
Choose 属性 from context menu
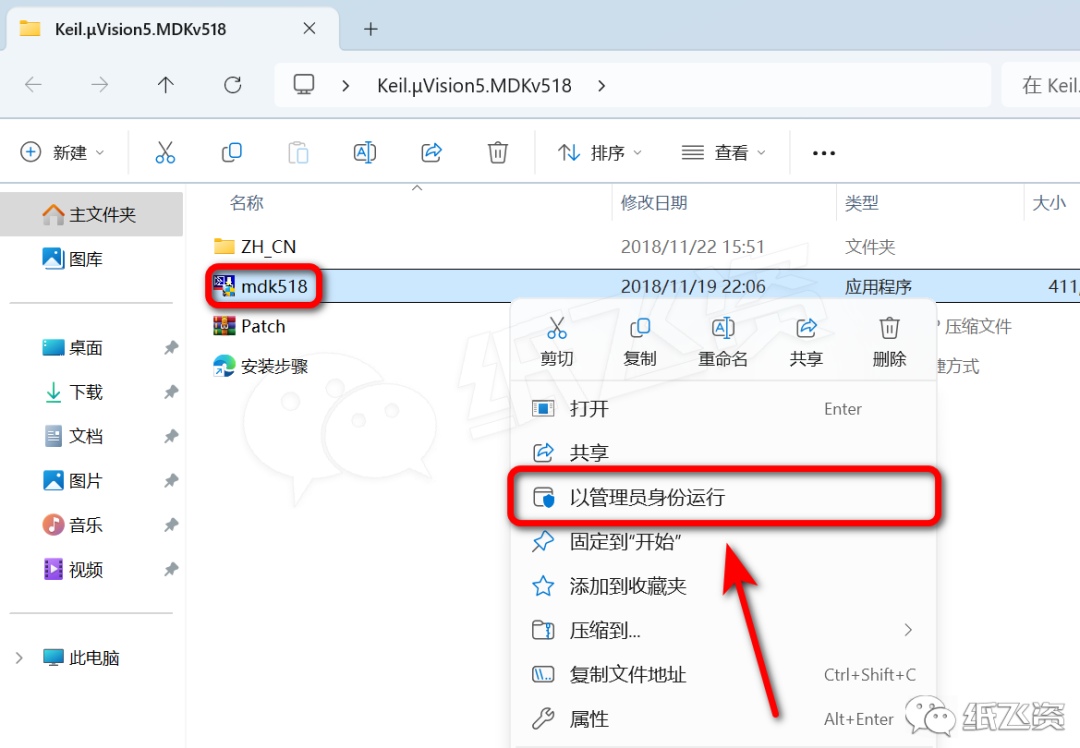pos(723,718)
